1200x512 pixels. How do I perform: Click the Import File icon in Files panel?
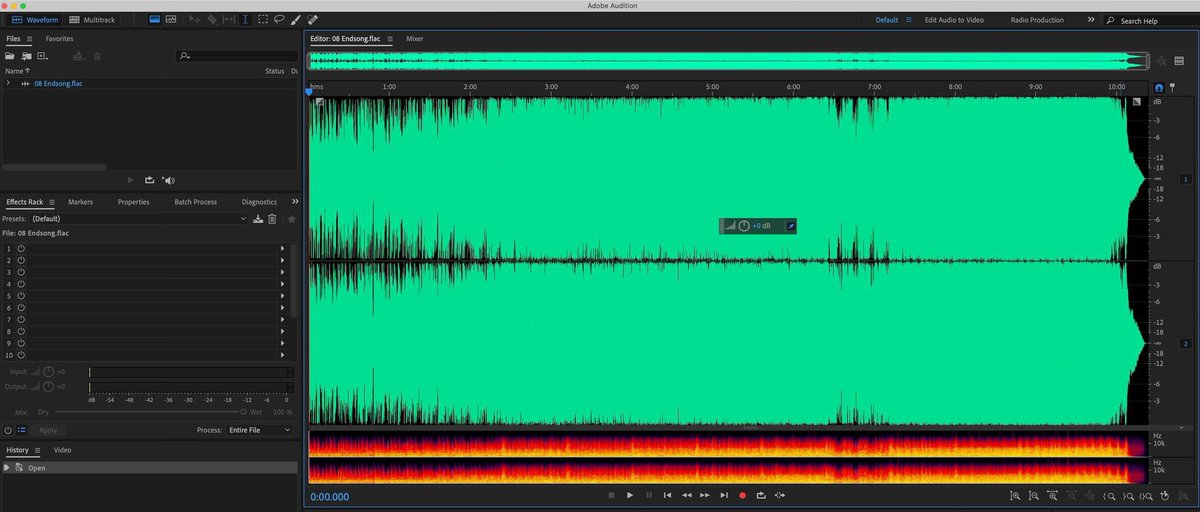pyautogui.click(x=26, y=56)
